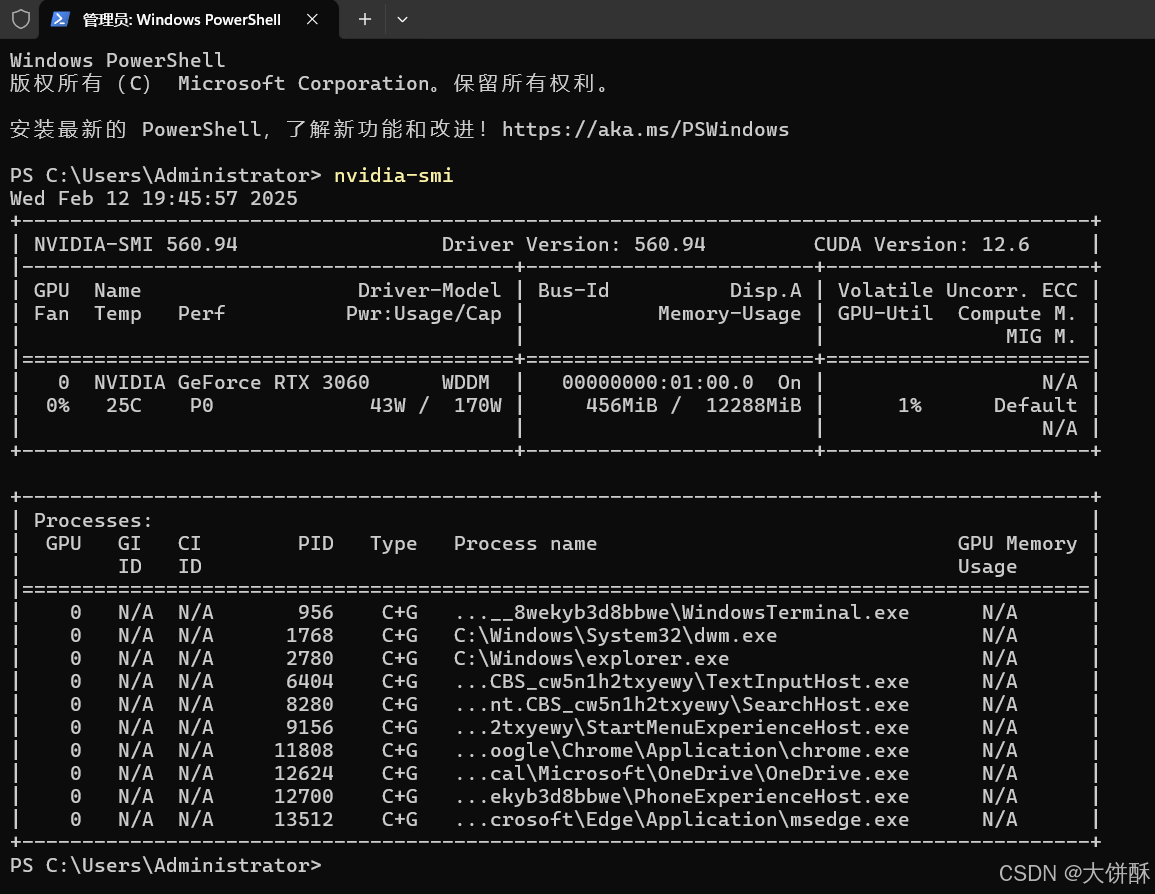Expand the new tab profile dropdown

click(x=402, y=19)
